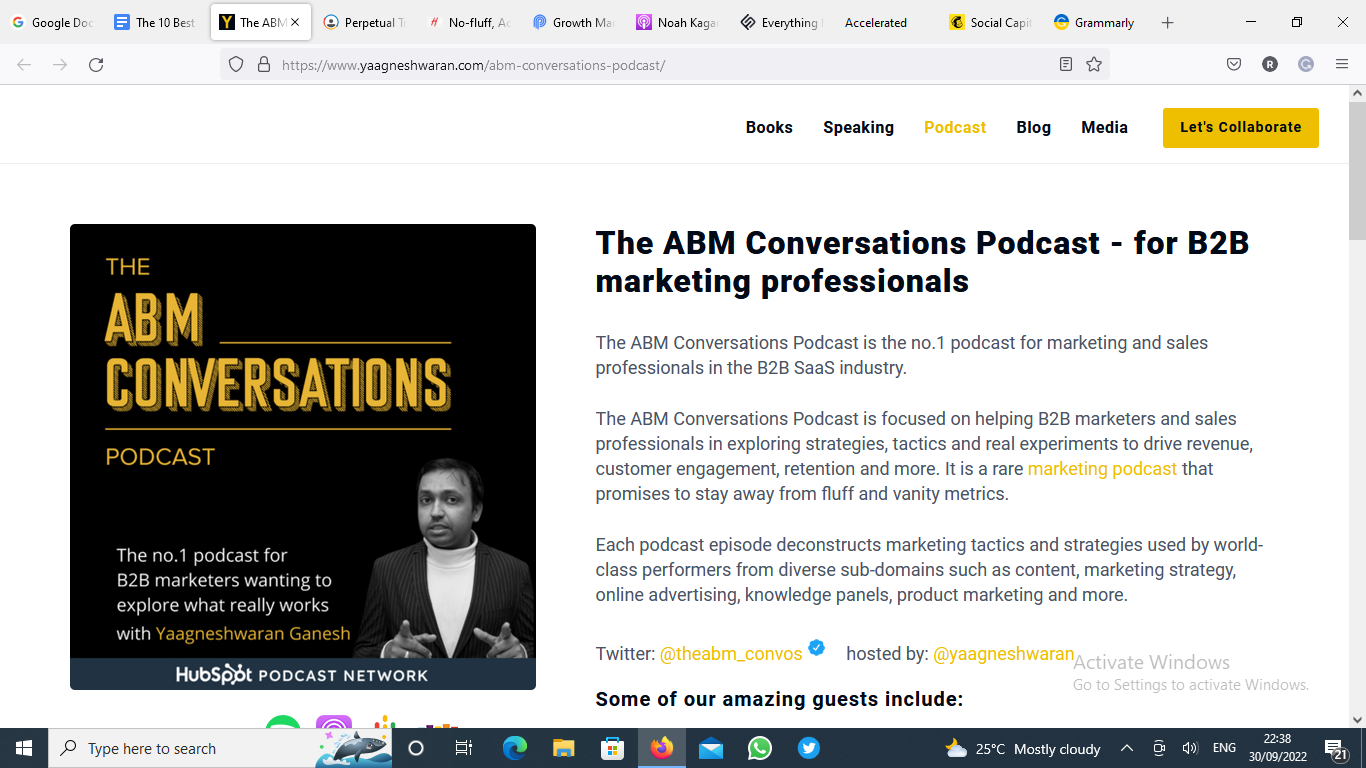The width and height of the screenshot is (1366, 768).
Task: Open the Mail app on the taskbar
Action: point(711,748)
